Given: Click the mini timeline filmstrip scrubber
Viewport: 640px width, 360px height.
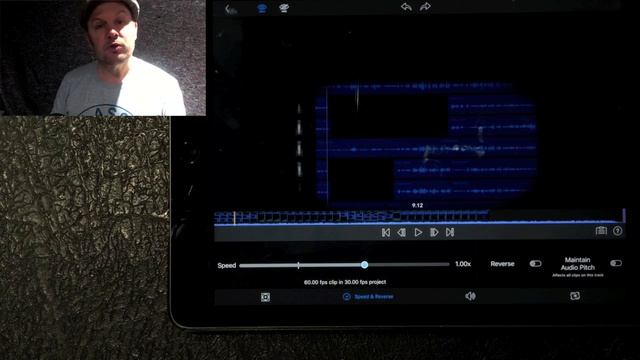Looking at the screenshot, I should pos(420,218).
